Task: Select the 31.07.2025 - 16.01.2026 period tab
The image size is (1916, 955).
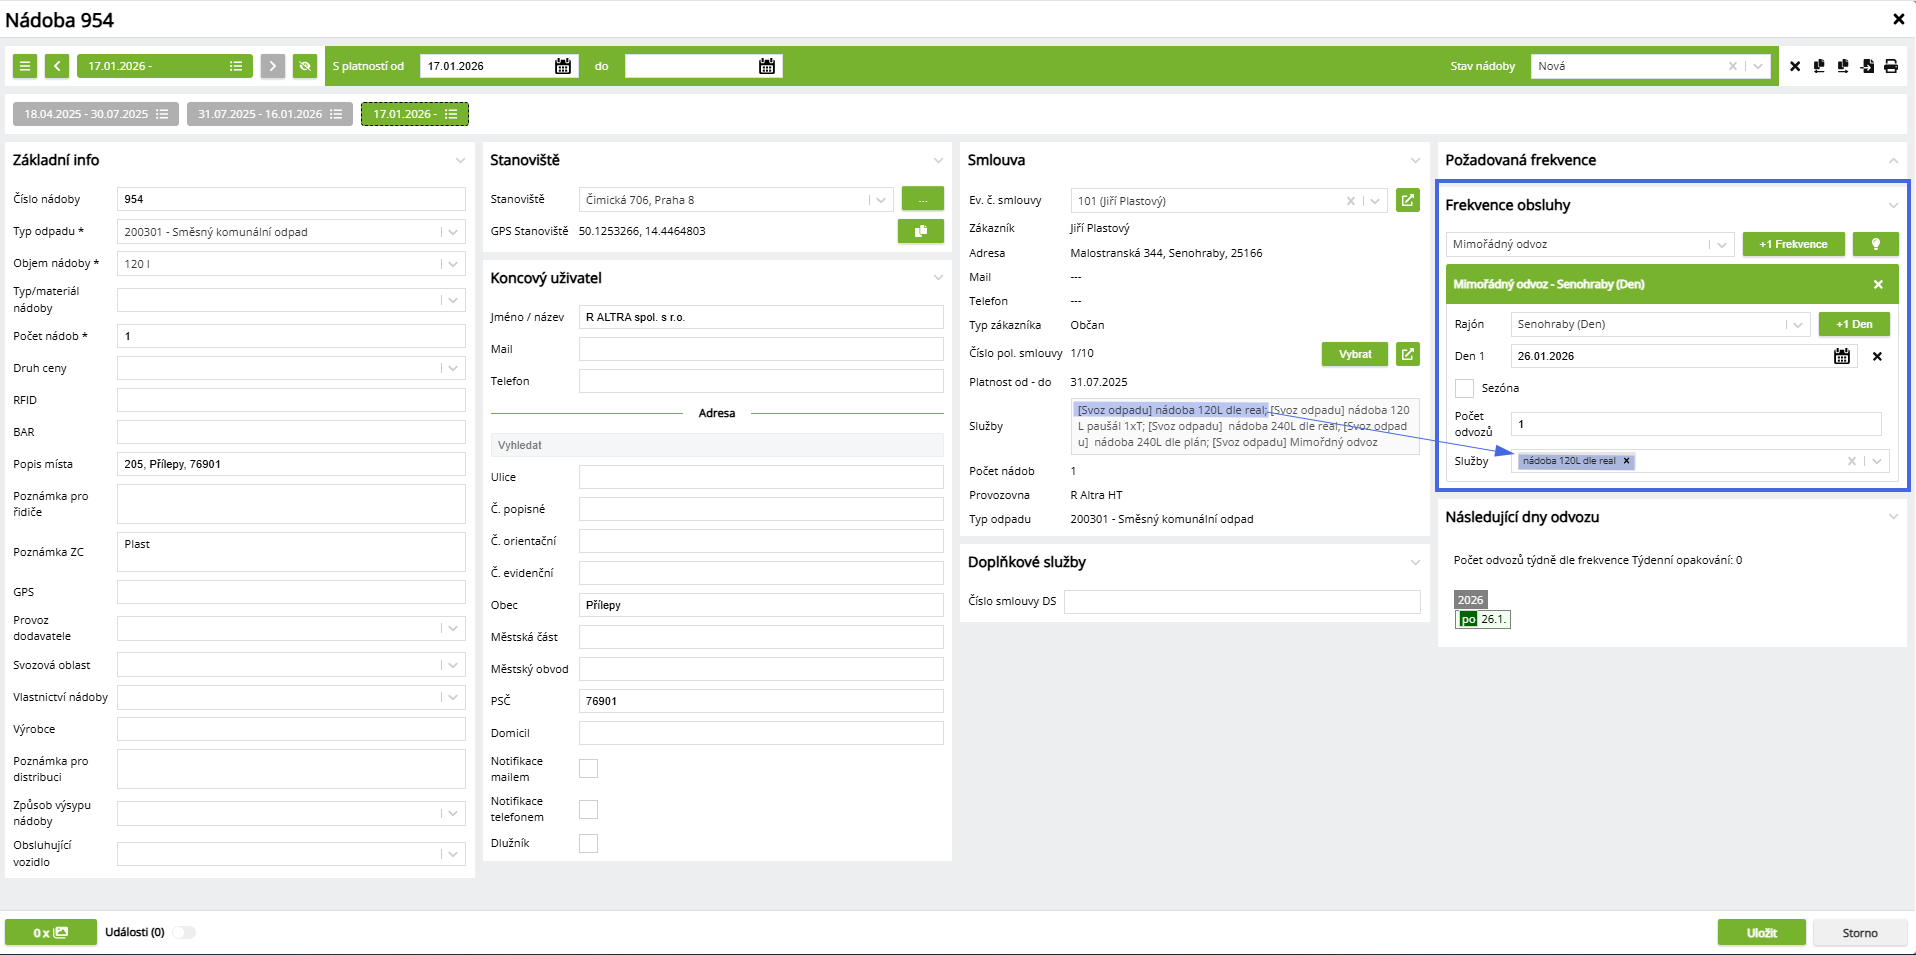Action: coord(270,114)
